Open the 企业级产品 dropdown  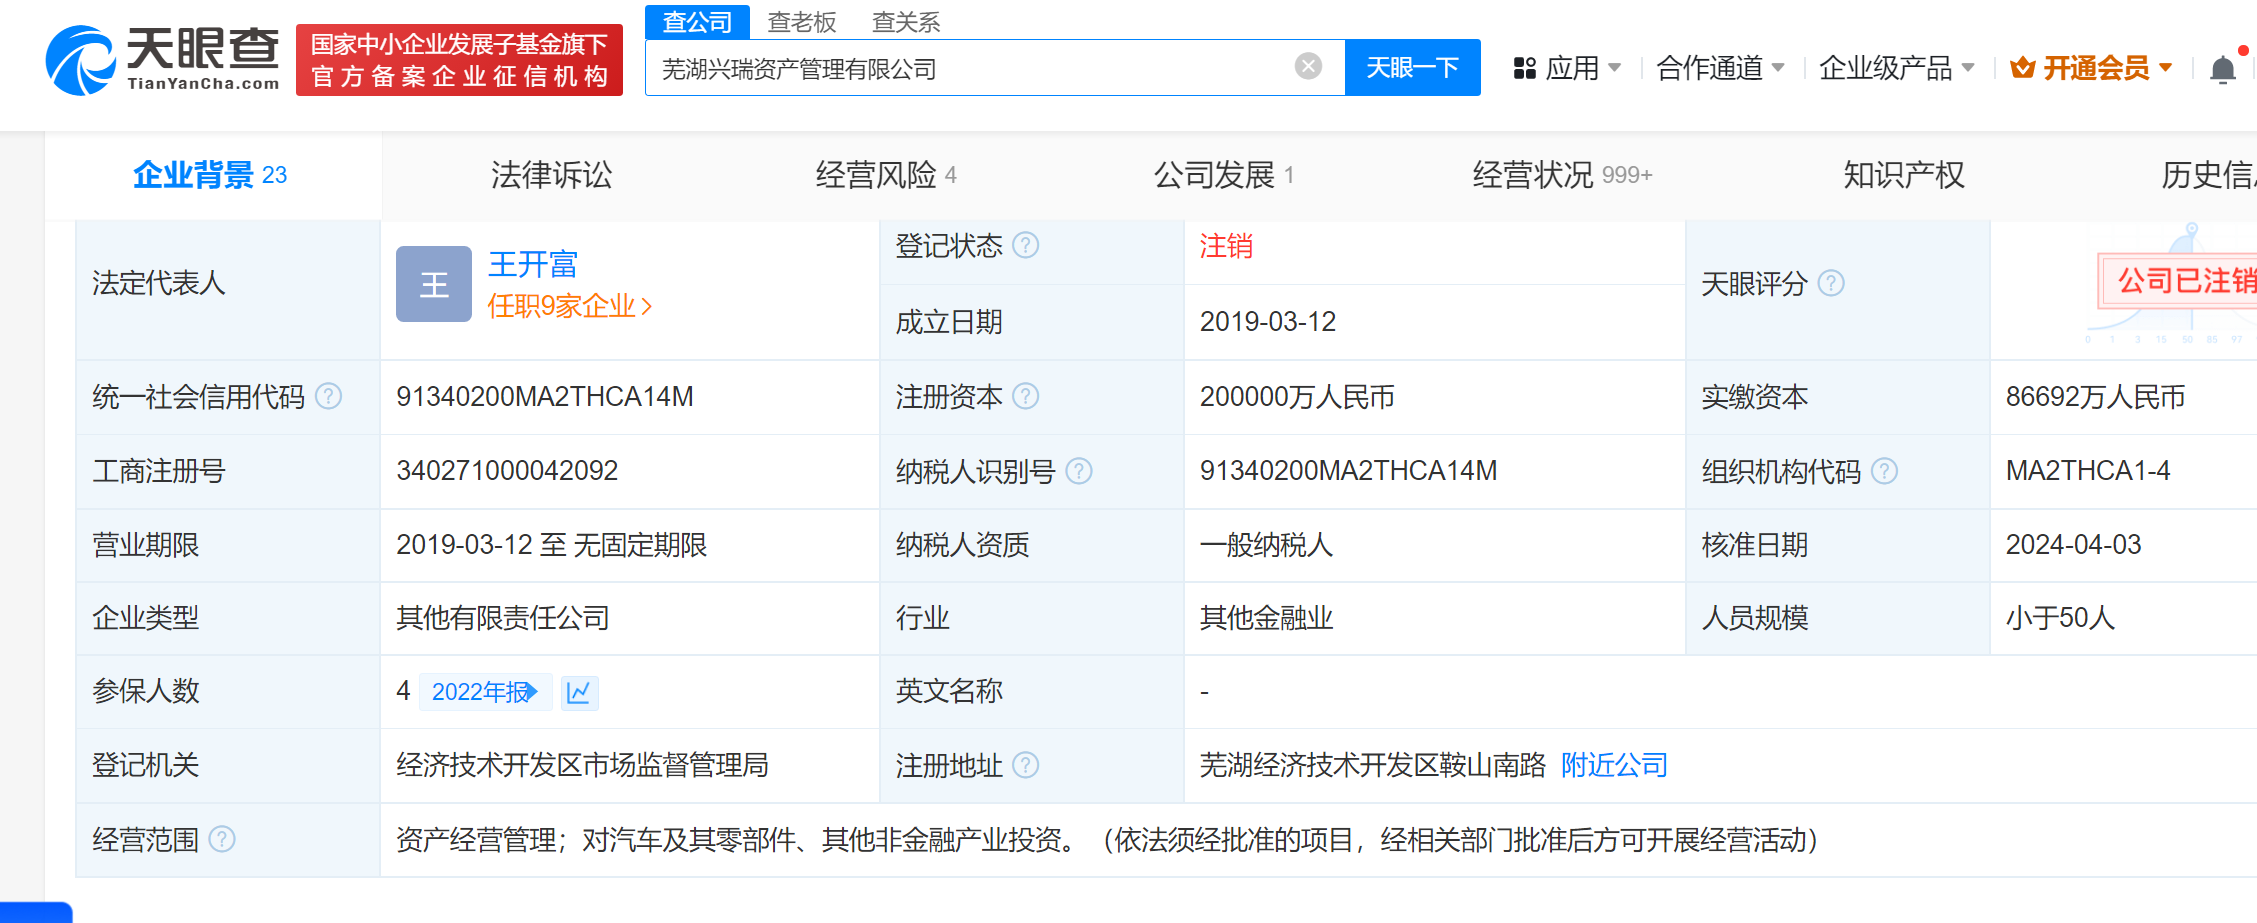pyautogui.click(x=1896, y=68)
